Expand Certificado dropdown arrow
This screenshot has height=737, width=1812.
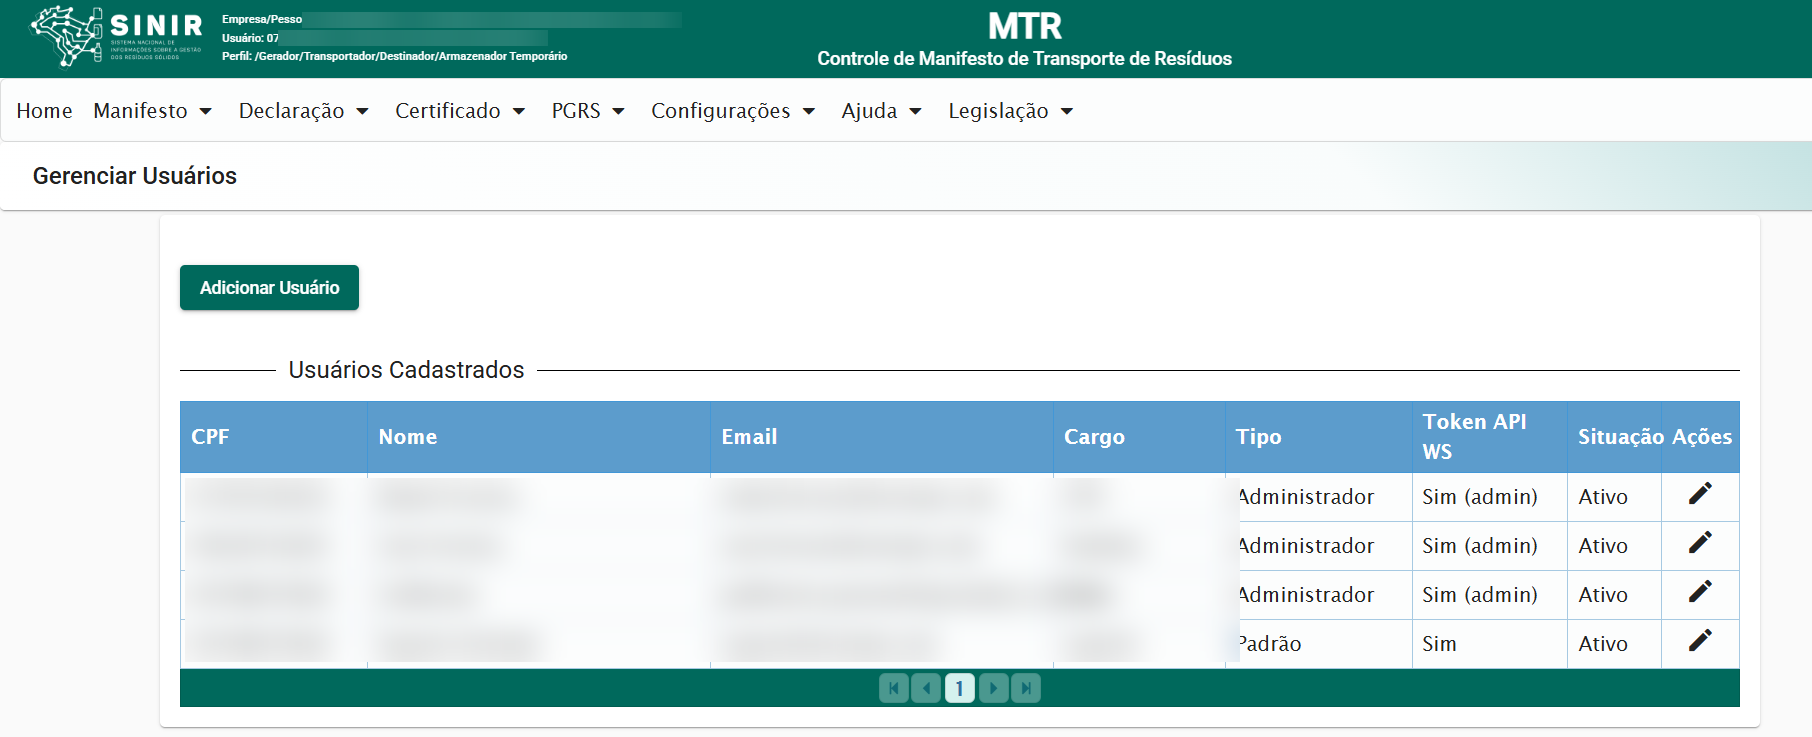519,111
